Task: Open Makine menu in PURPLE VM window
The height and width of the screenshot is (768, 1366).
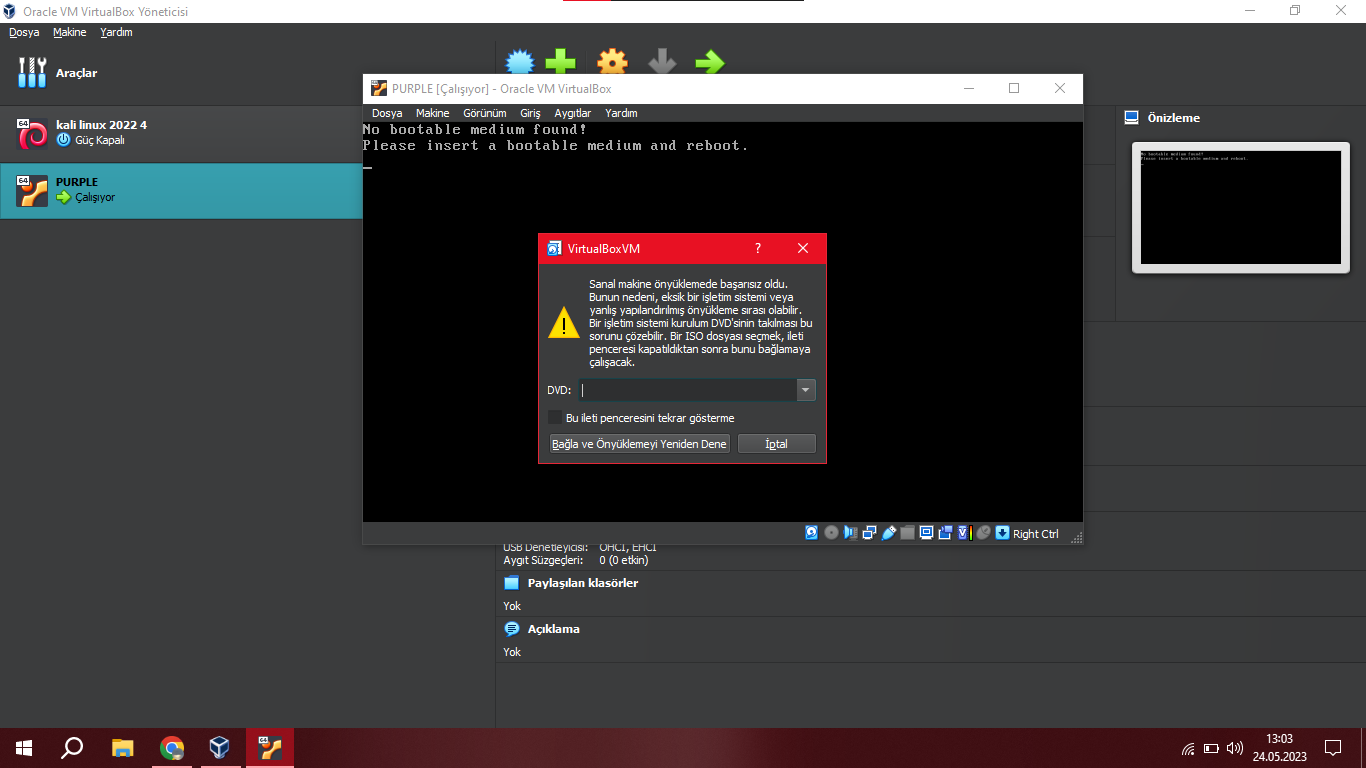Action: point(433,113)
